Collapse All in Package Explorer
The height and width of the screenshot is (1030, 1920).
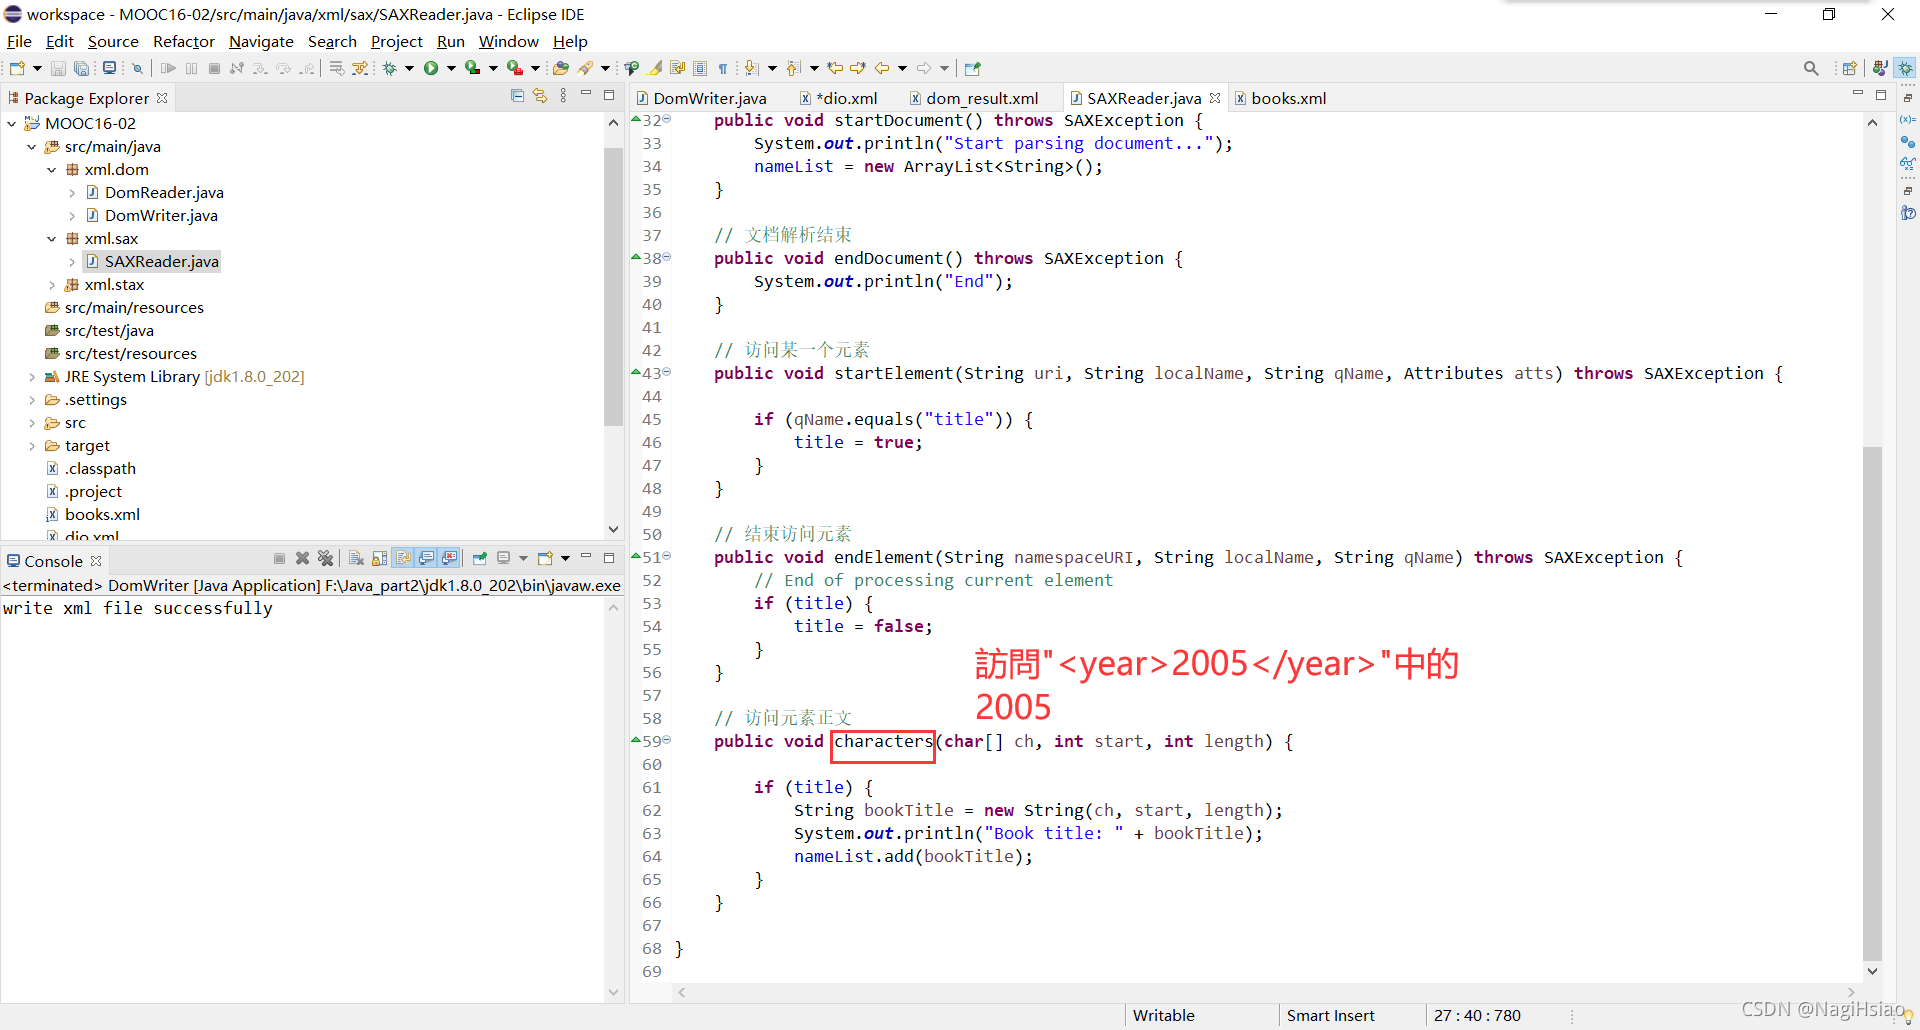[517, 96]
